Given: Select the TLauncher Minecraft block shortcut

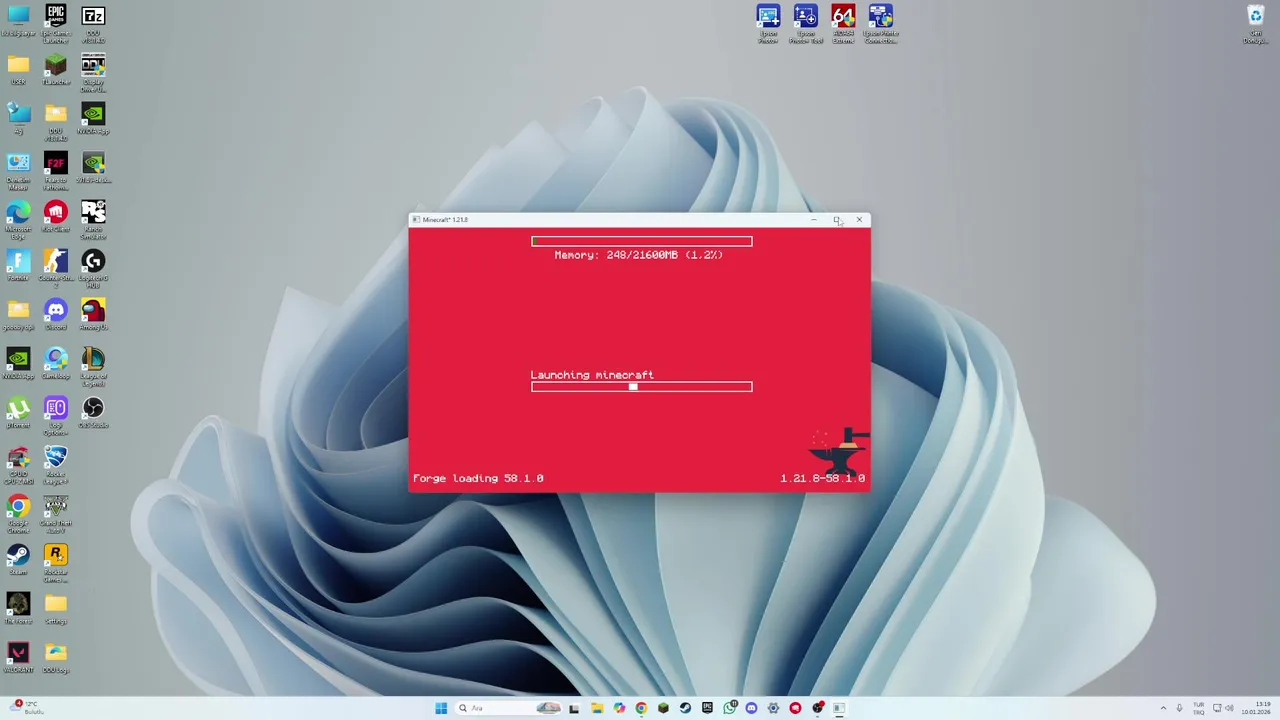Looking at the screenshot, I should pos(56,70).
